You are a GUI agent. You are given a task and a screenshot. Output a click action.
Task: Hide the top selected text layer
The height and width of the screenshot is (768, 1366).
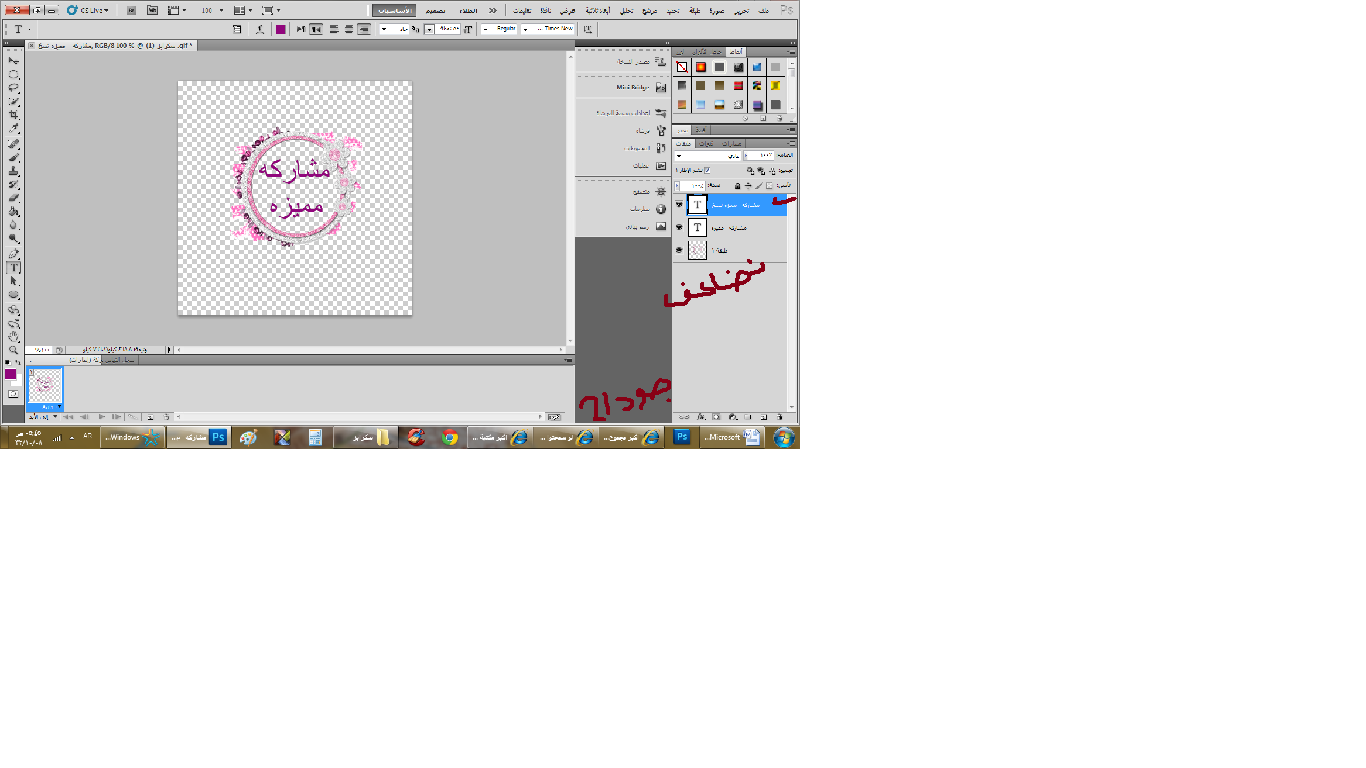coord(679,204)
